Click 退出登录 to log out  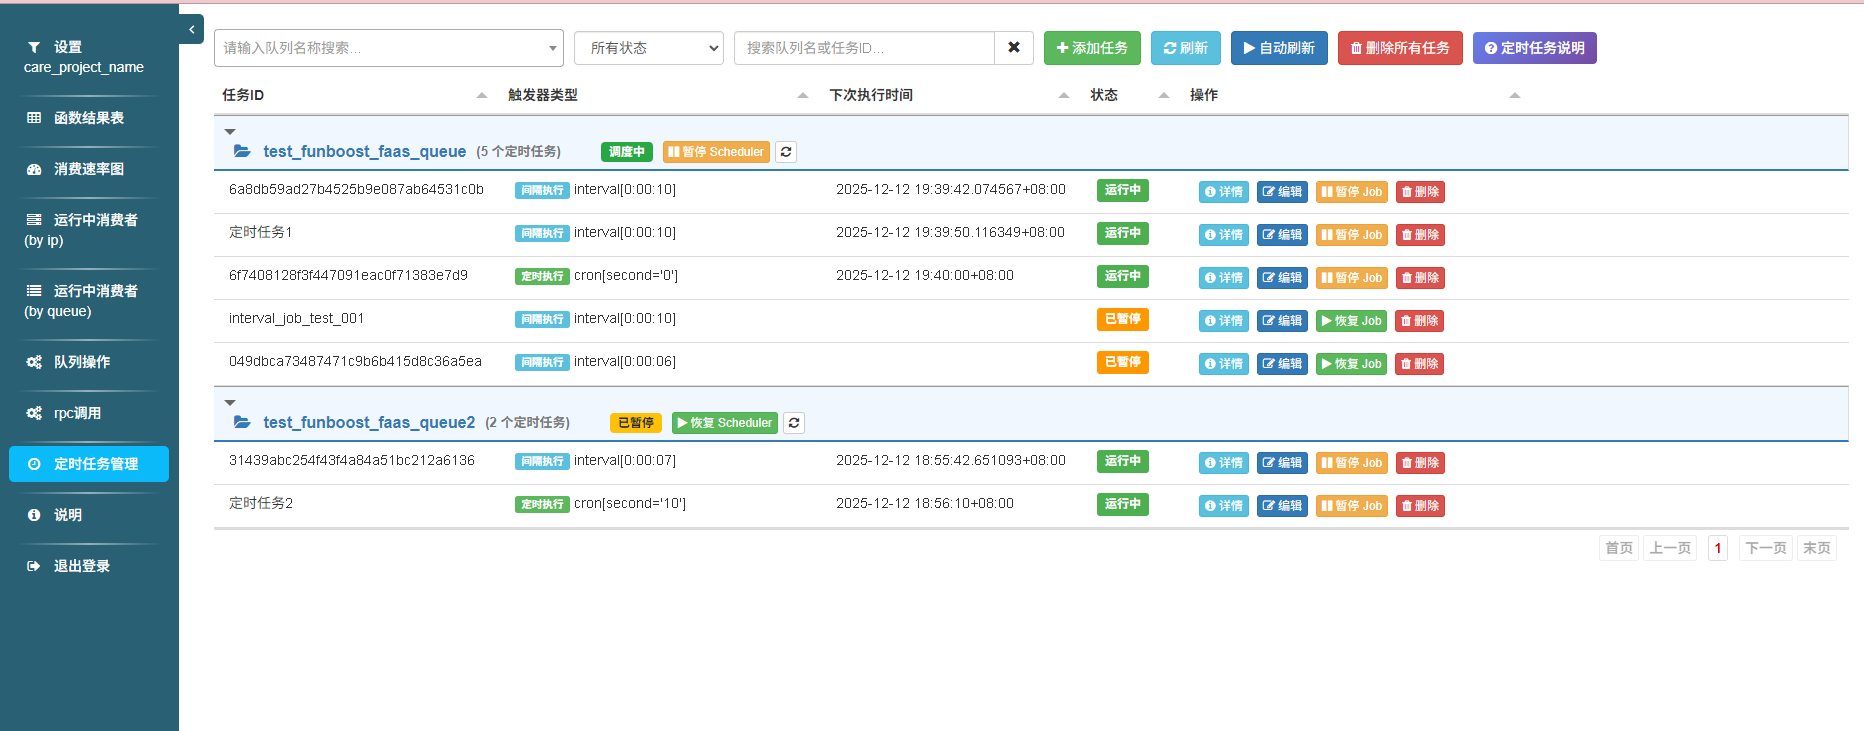[89, 566]
